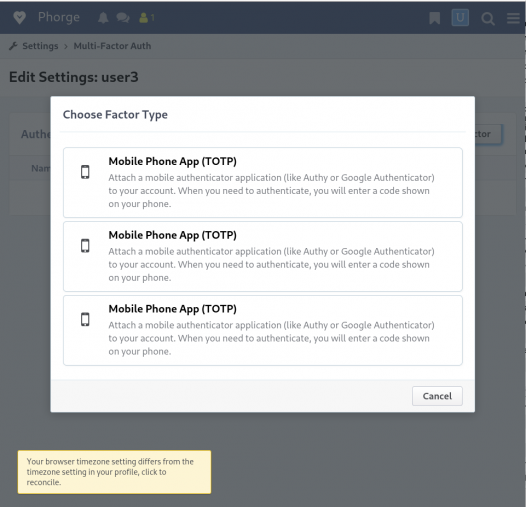Open the Multi-Factor Auth breadcrumb
Screen dimensions: 526x507
(112, 46)
